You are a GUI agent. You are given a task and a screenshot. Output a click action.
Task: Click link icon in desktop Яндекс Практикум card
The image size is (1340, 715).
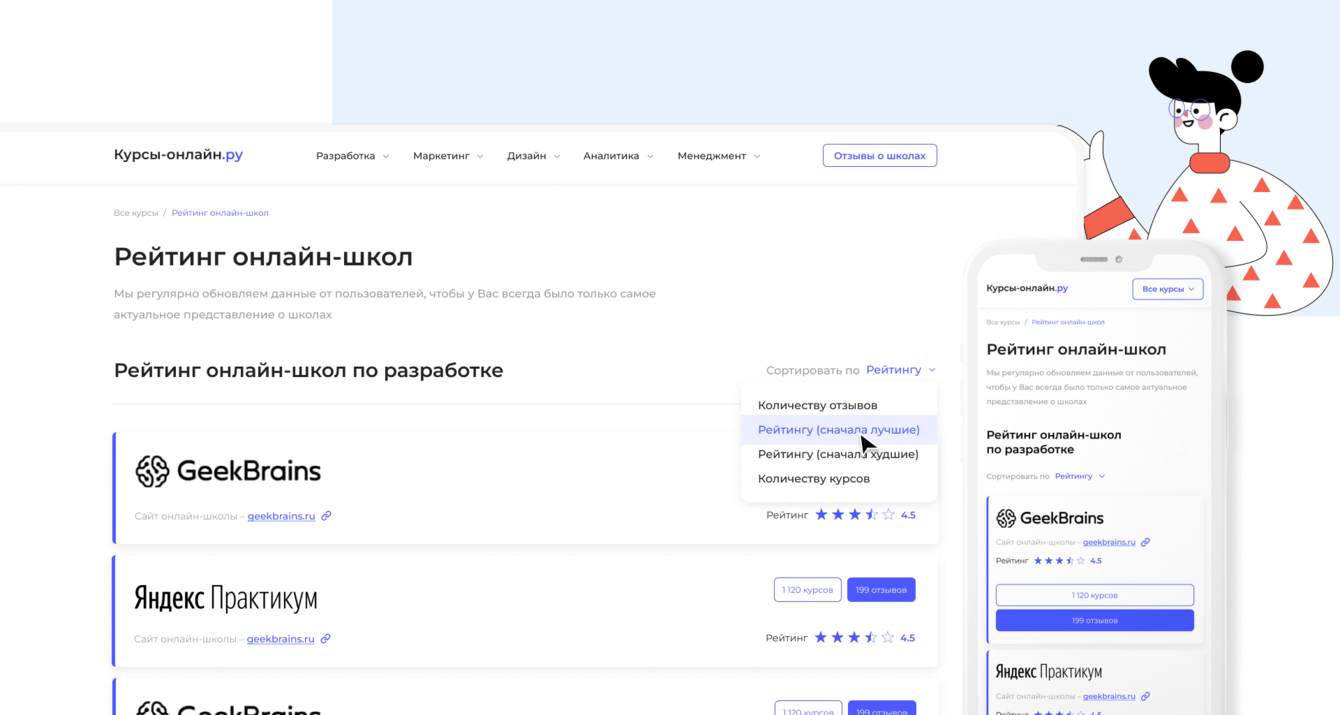(325, 639)
